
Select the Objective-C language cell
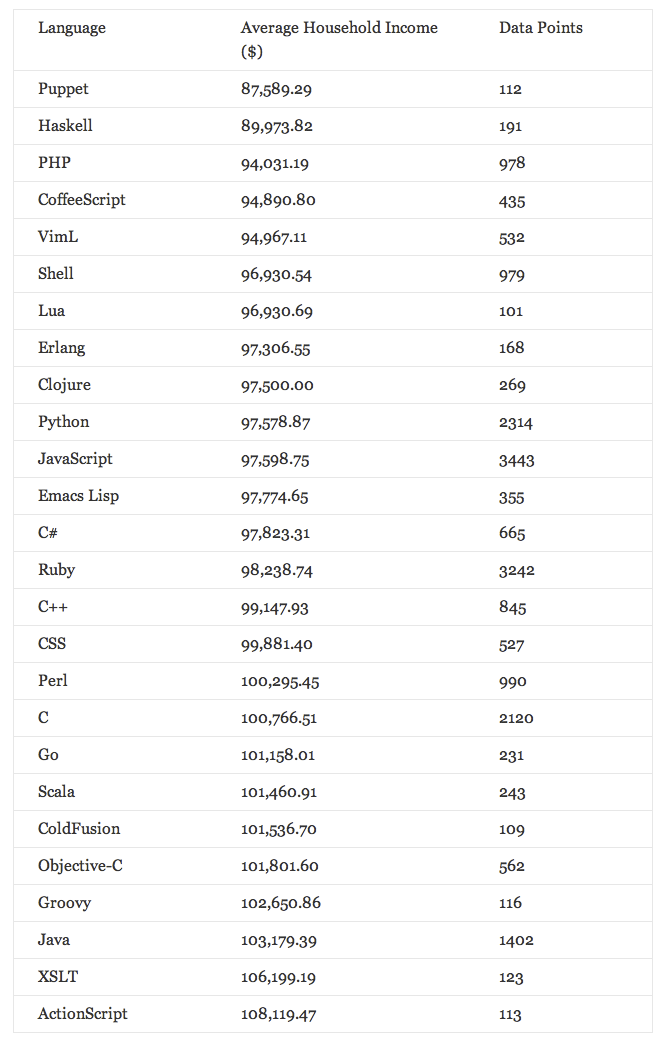81,866
